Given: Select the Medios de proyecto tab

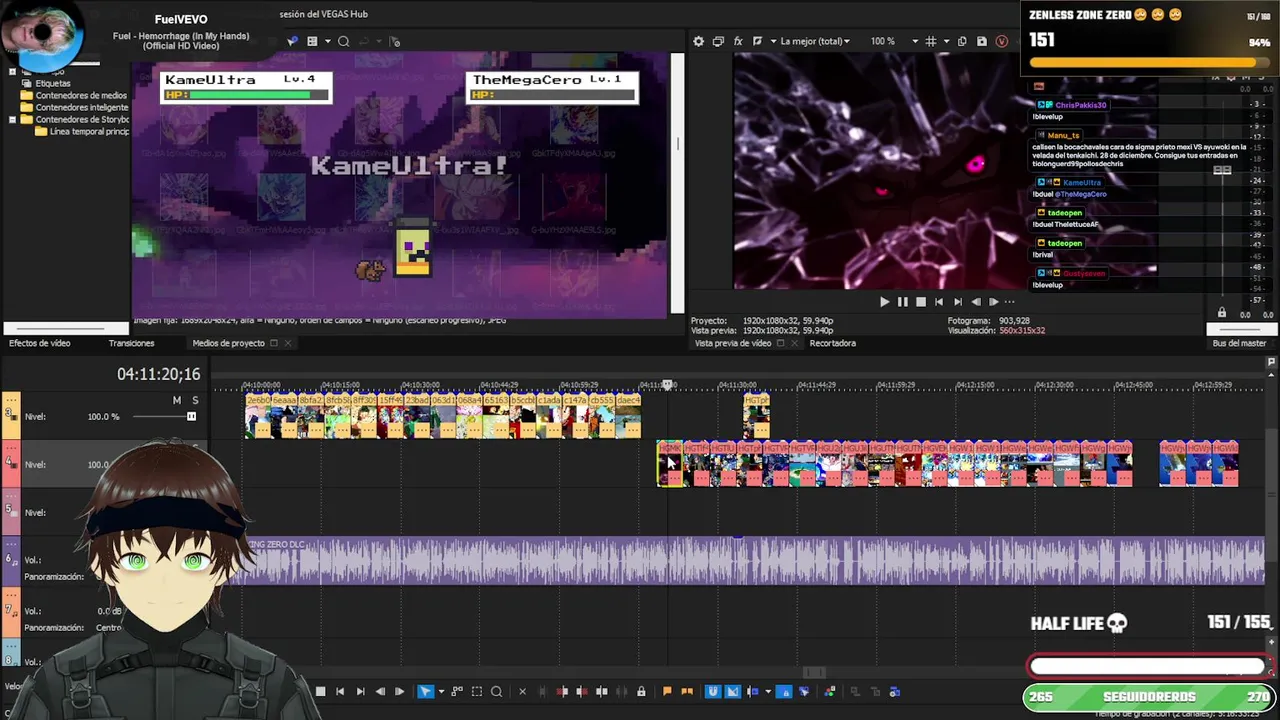Looking at the screenshot, I should pos(229,343).
